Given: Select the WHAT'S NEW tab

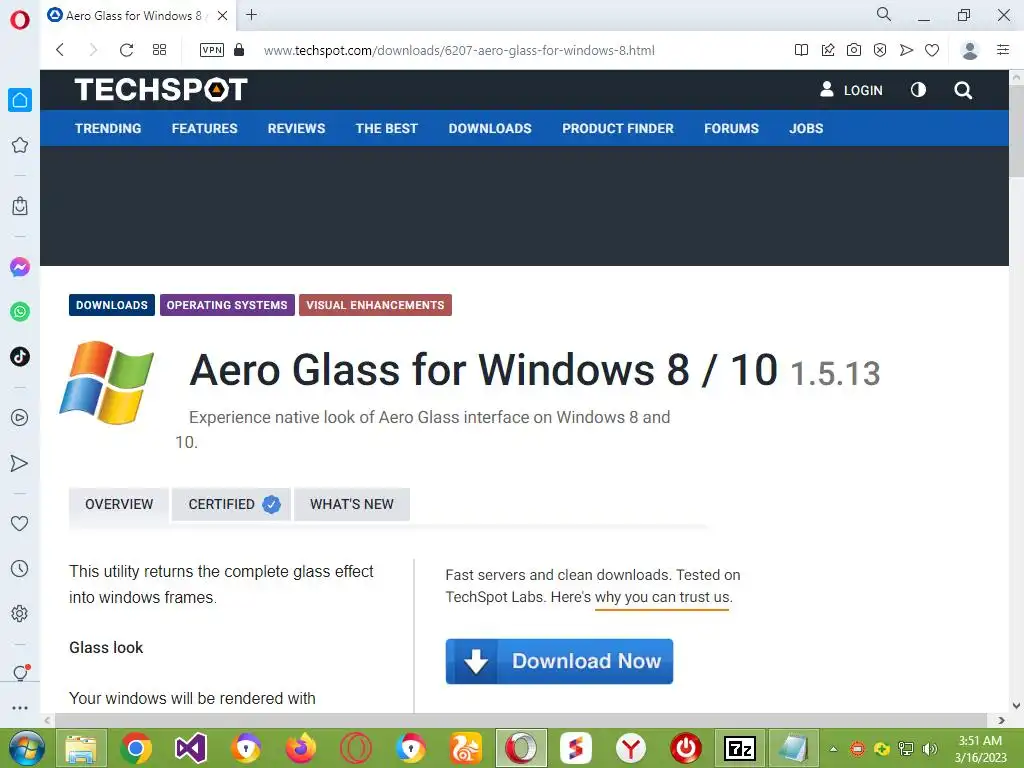Looking at the screenshot, I should 352,504.
